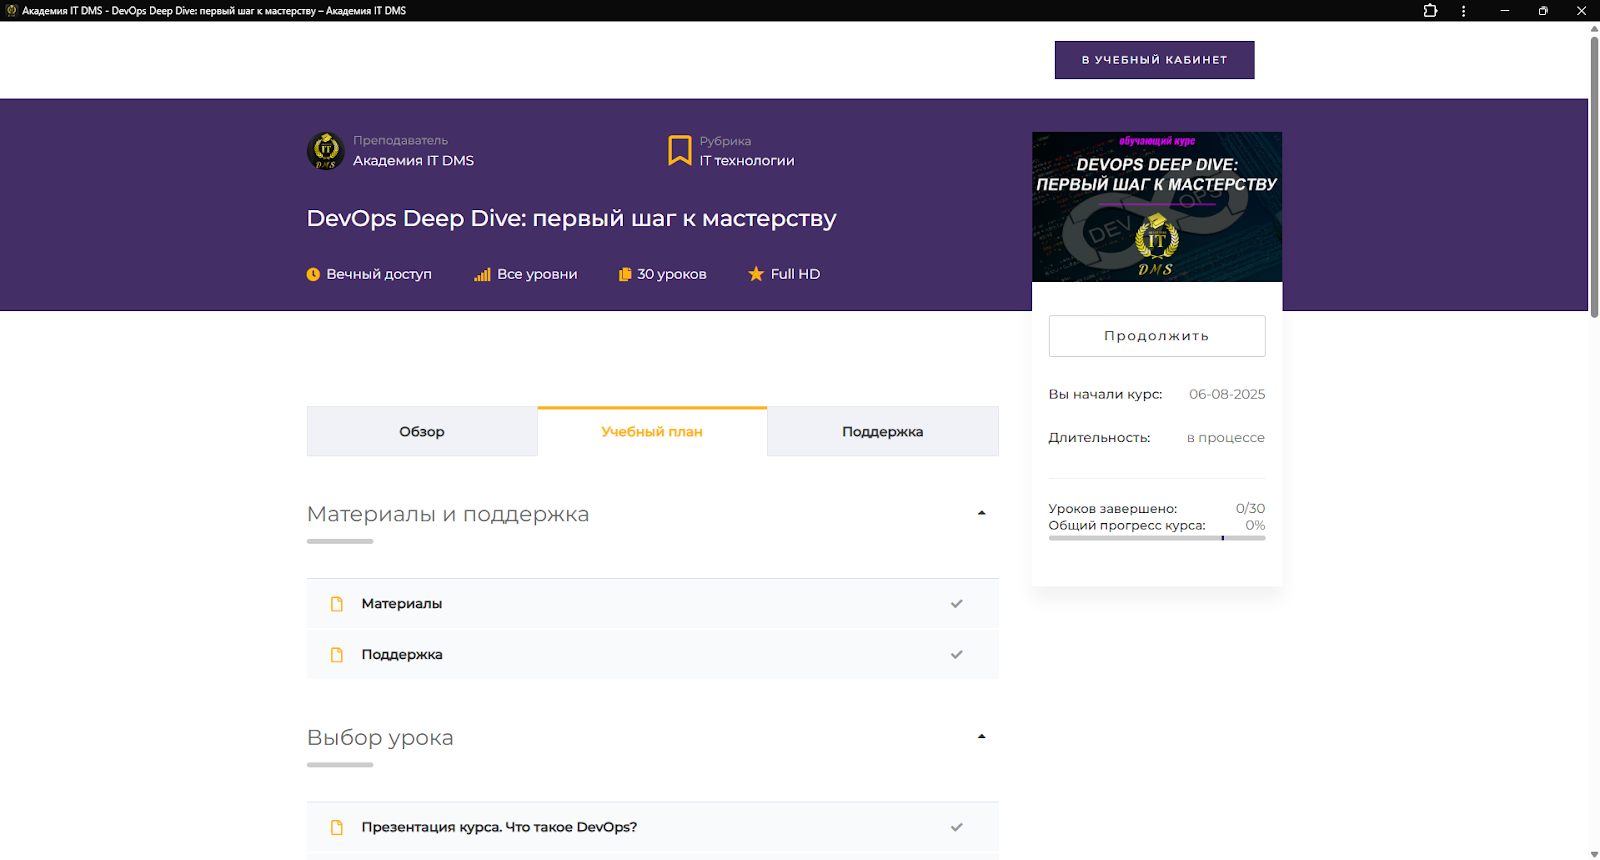1600x860 pixels.
Task: Click checkmark in Презентация курса row
Action: (957, 827)
